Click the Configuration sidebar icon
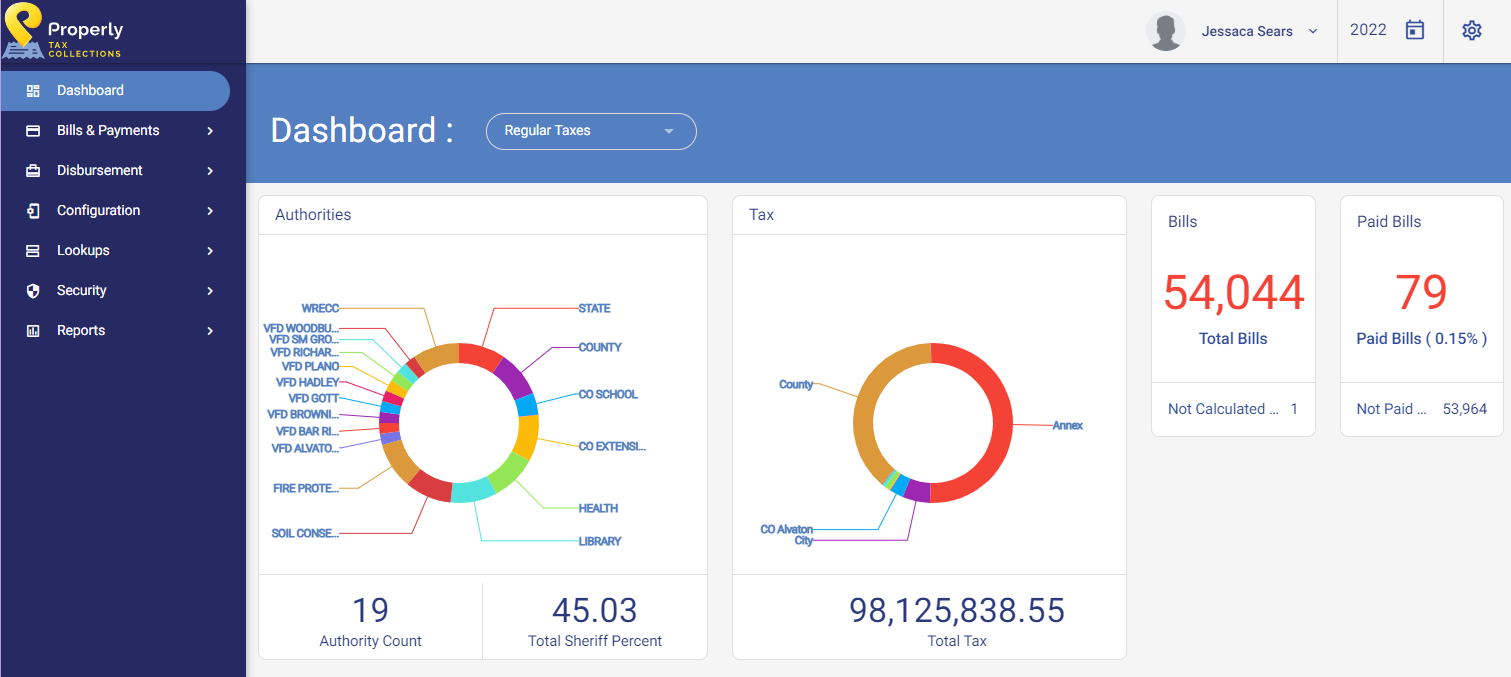Screen dimensions: 1511x677 click(x=33, y=211)
